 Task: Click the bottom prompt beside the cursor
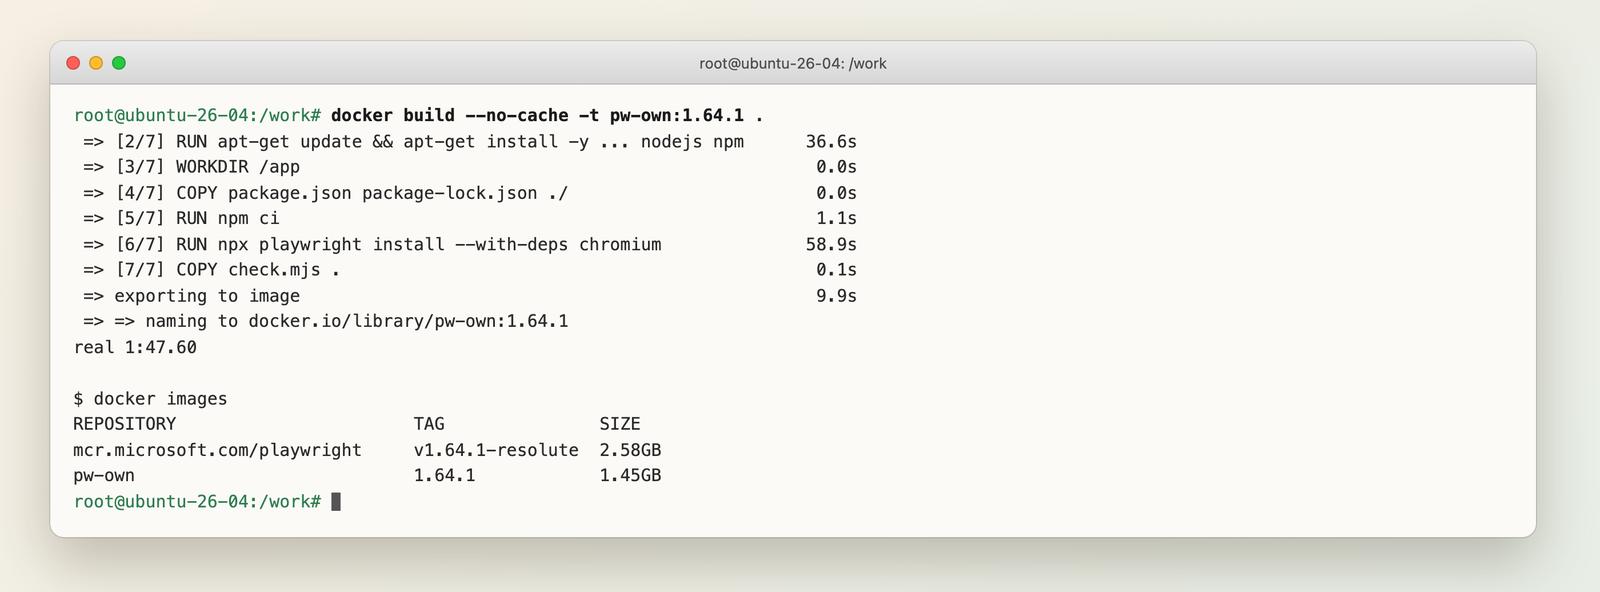197,501
